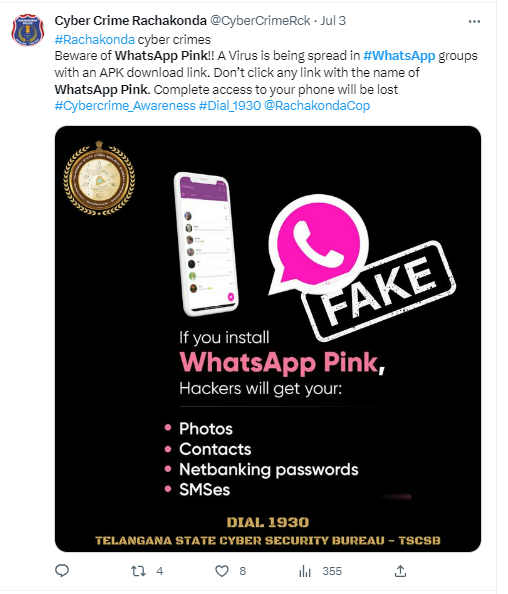The image size is (508, 594).
Task: Open the three-dot more options menu
Action: (474, 22)
